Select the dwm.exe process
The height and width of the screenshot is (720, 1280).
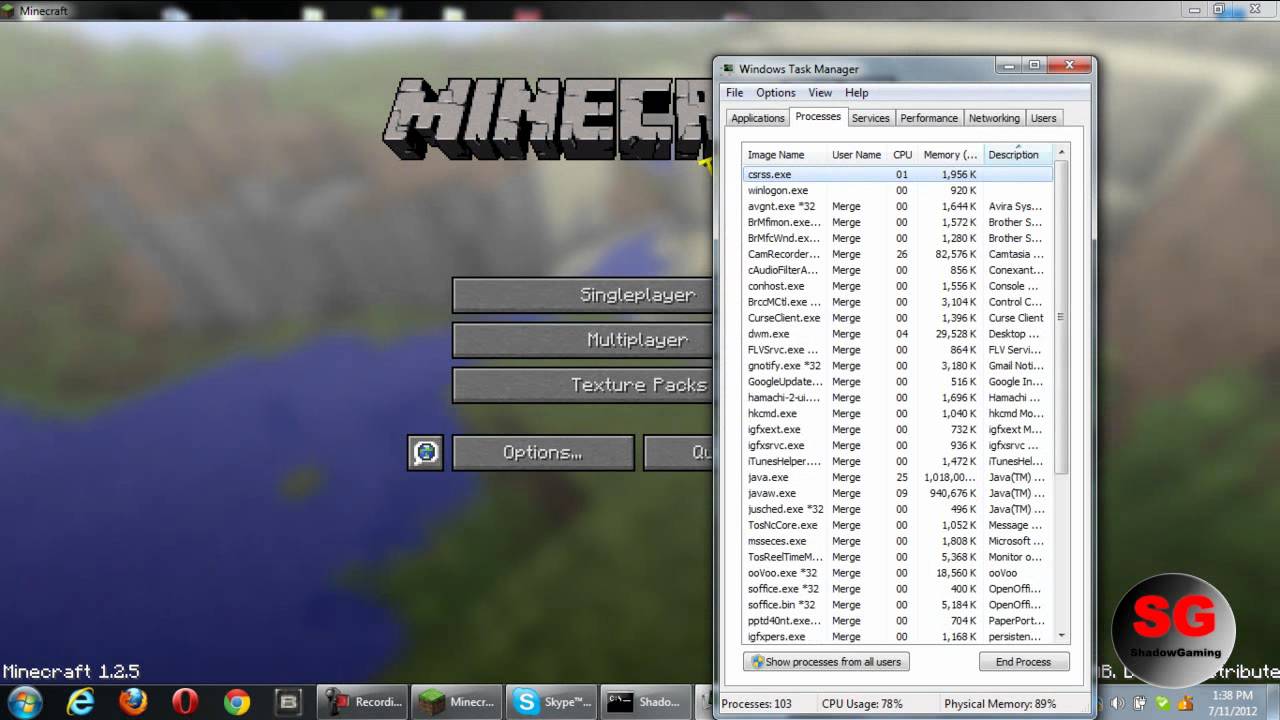[898, 334]
